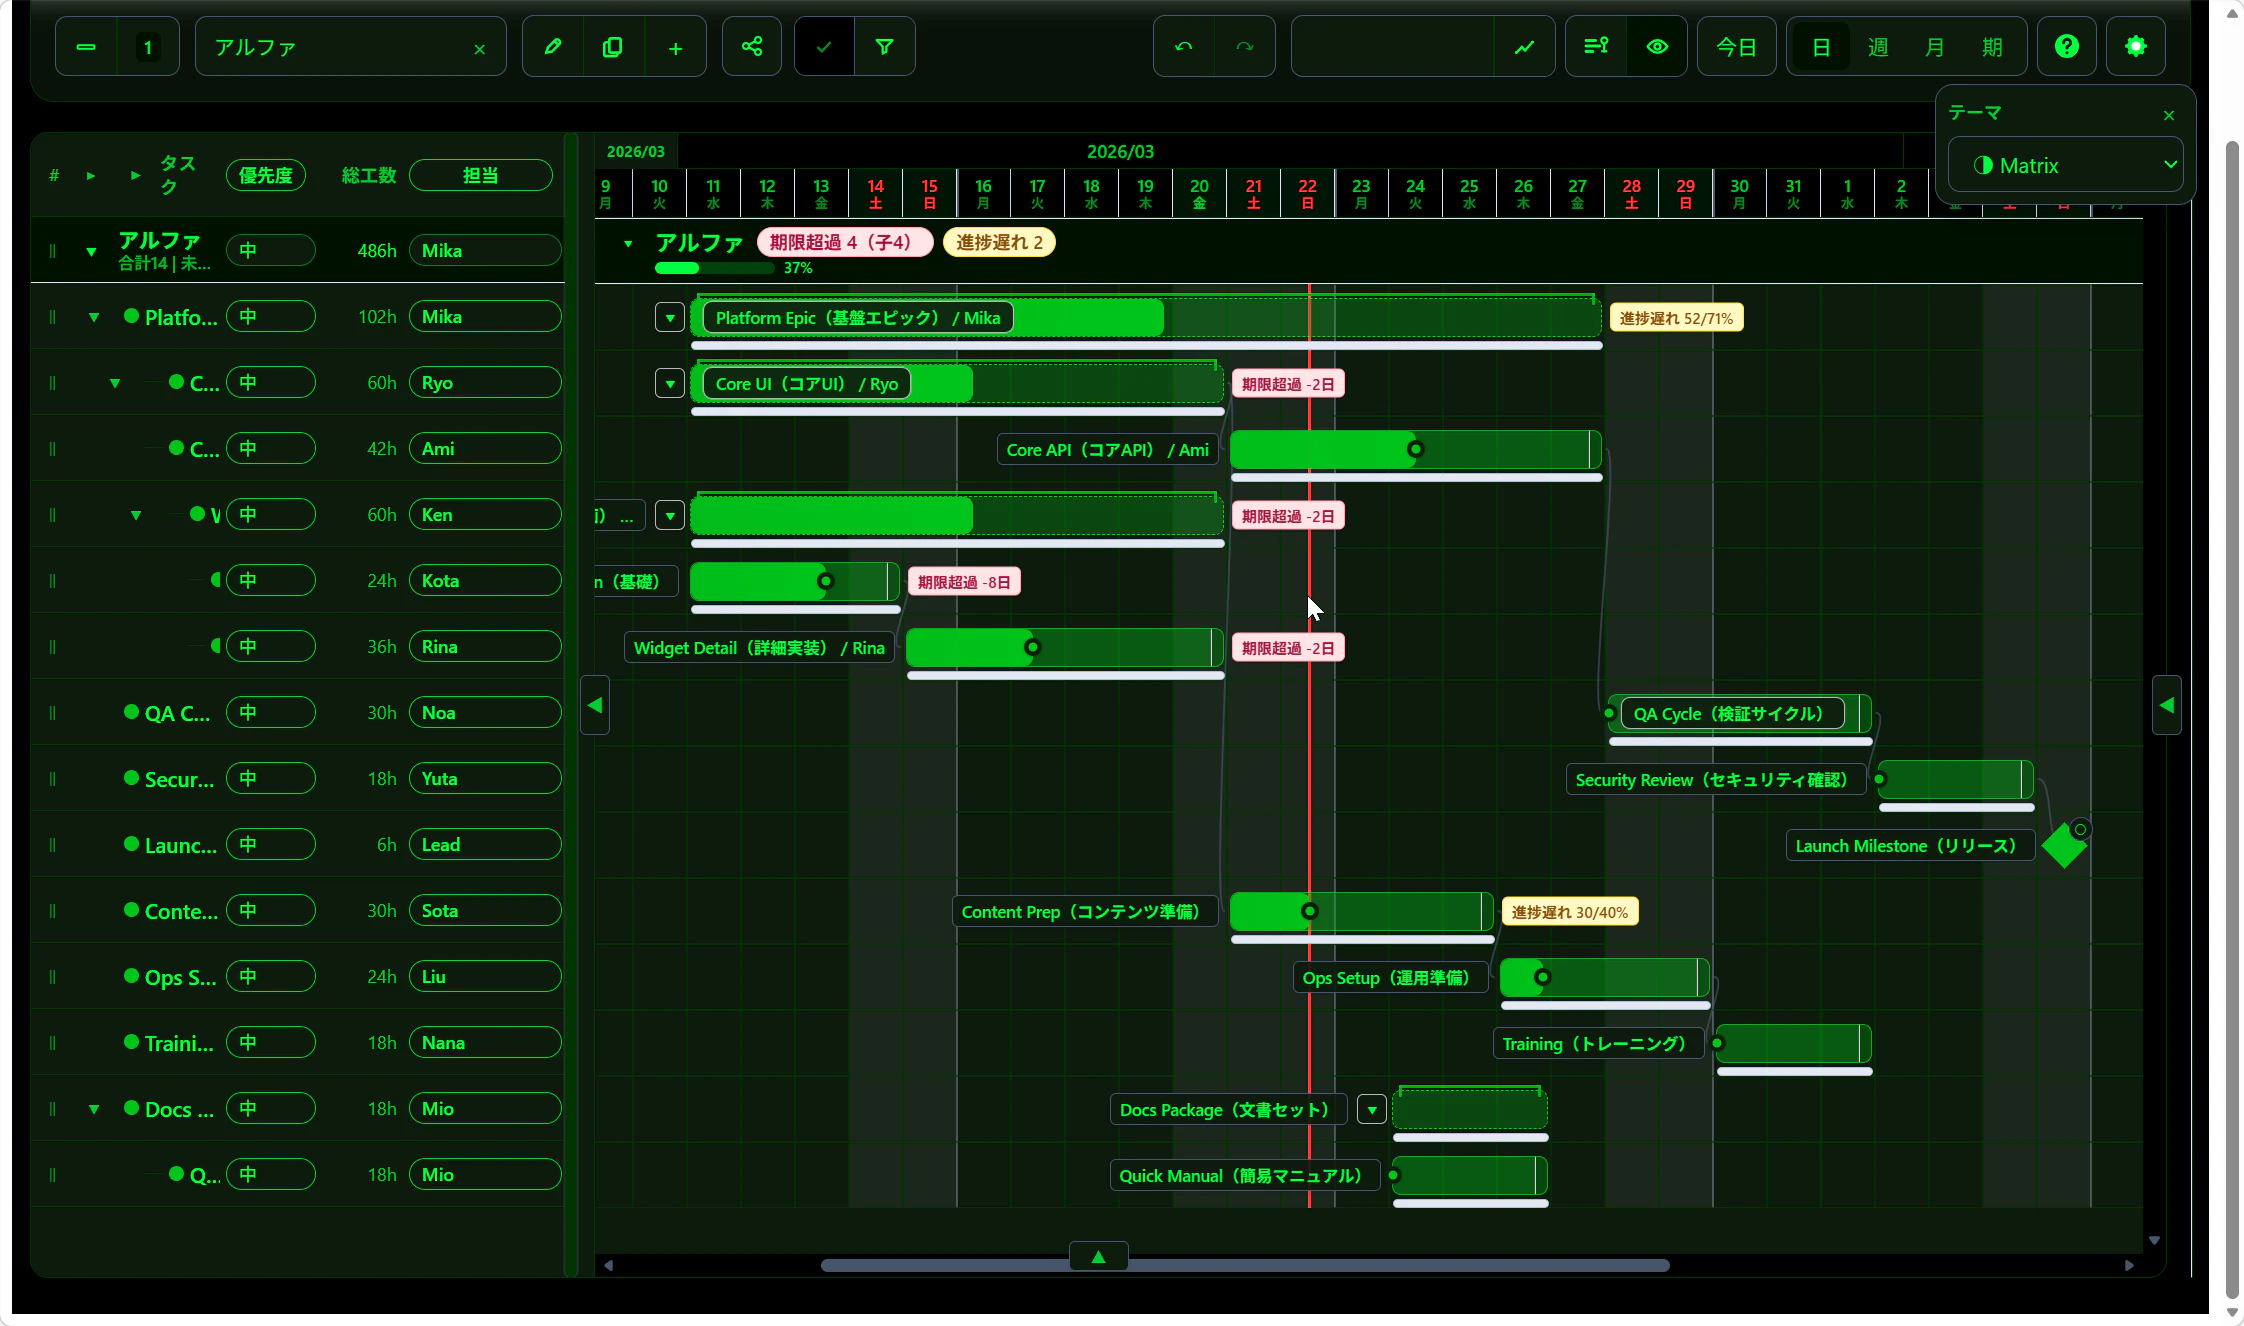Open the Matrix theme dropdown
The width and height of the screenshot is (2244, 1326).
point(2065,166)
